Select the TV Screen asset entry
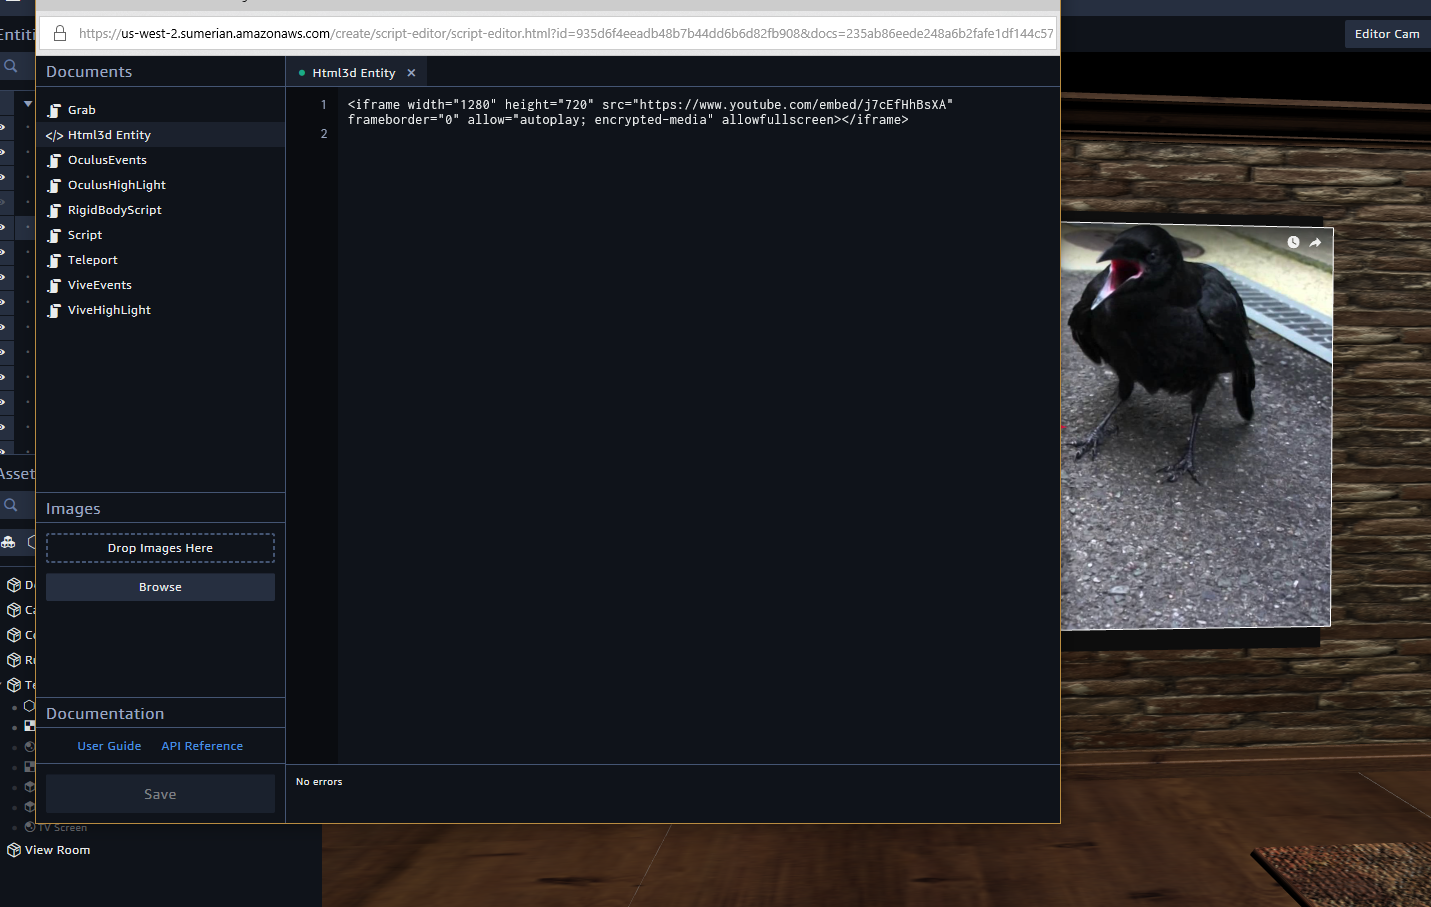 tap(62, 827)
